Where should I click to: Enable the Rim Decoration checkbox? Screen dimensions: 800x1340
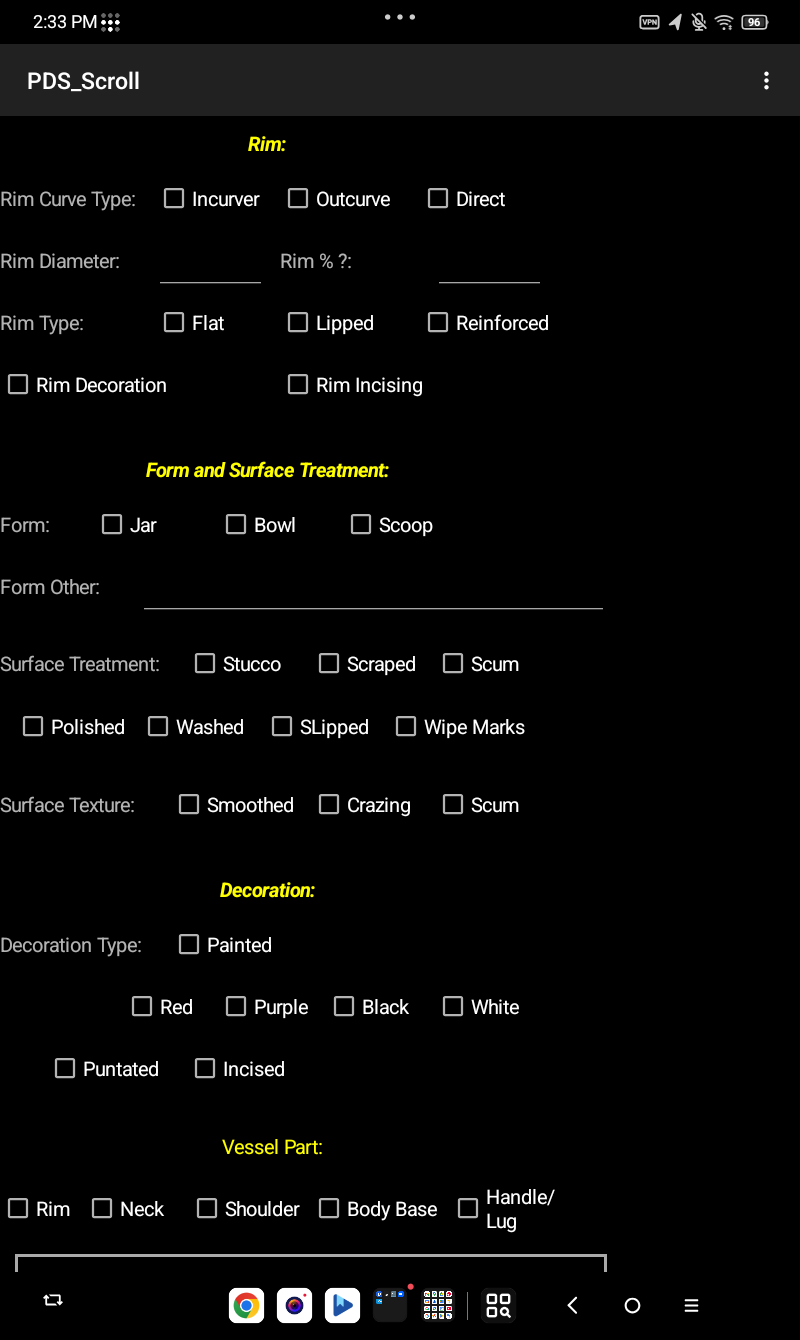click(18, 385)
